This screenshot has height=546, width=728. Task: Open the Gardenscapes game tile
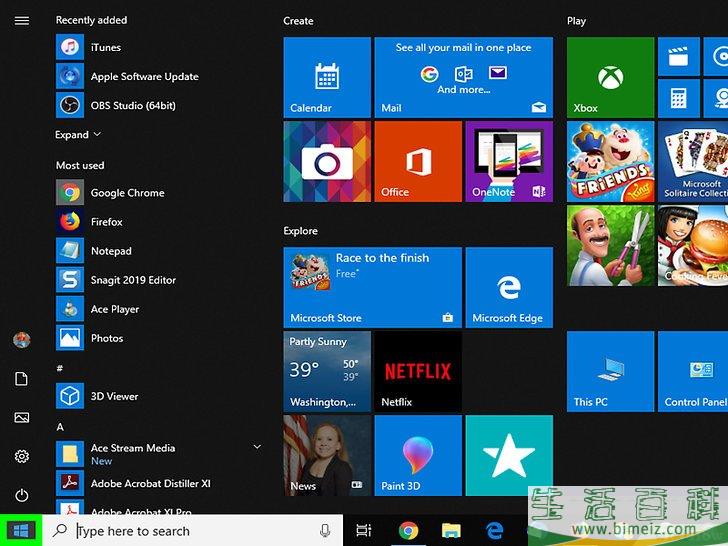click(610, 246)
